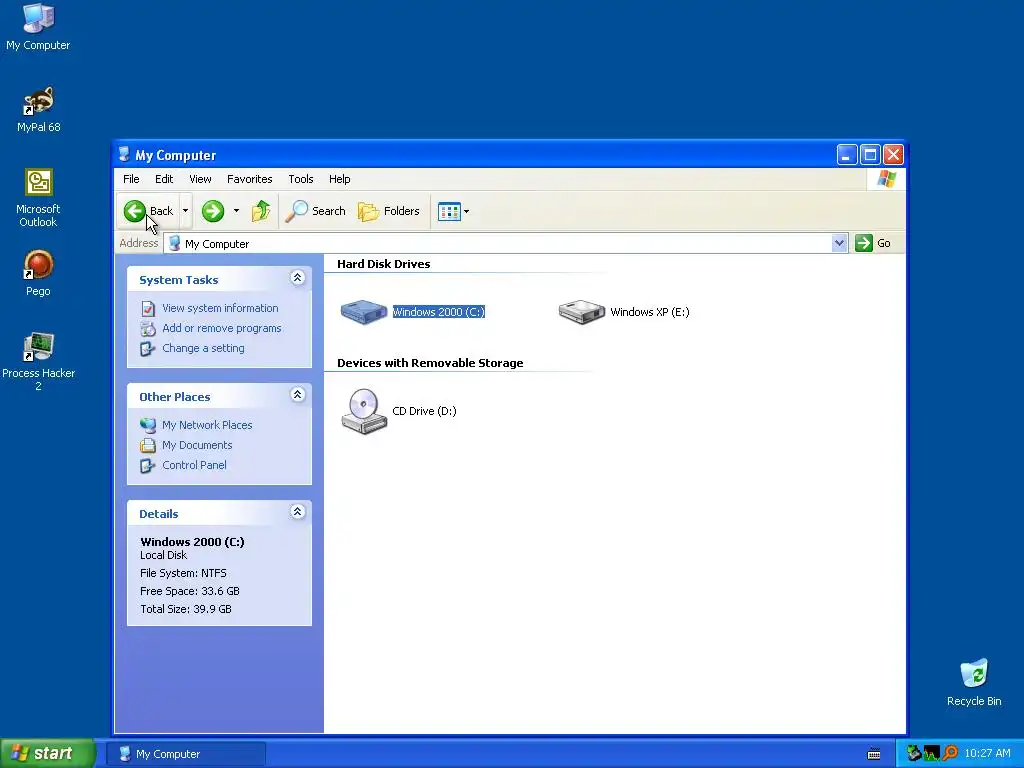Open the Search pane
The image size is (1024, 768).
[315, 211]
